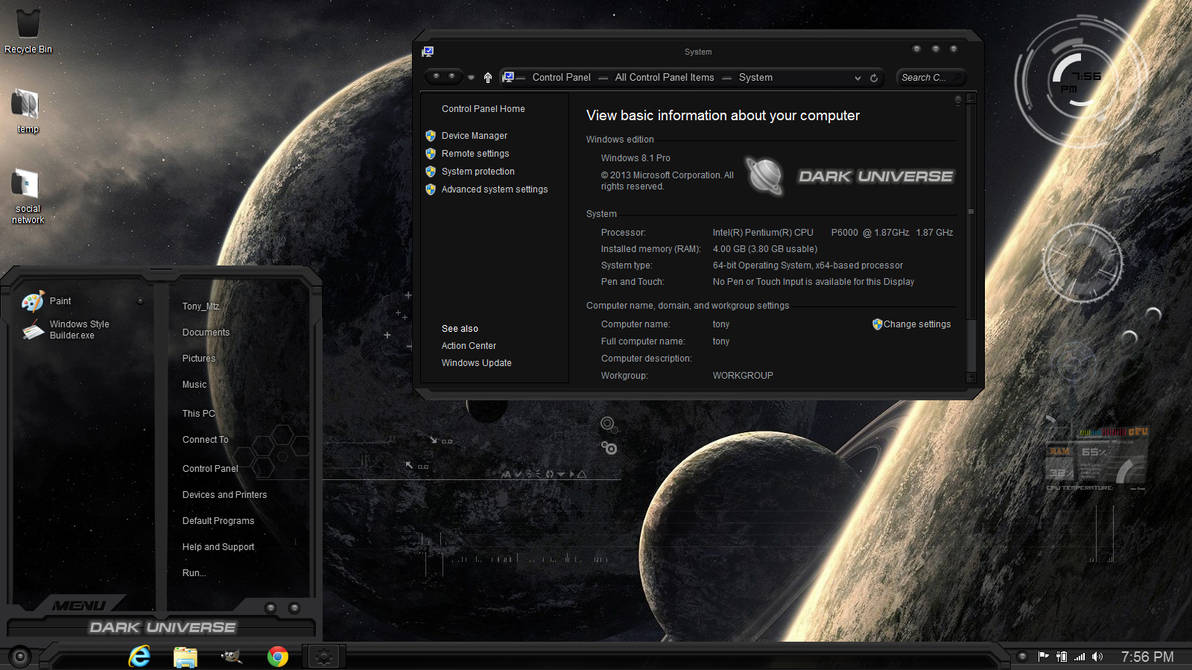Open Change settings for computer name
This screenshot has height=670, width=1192.
(911, 324)
